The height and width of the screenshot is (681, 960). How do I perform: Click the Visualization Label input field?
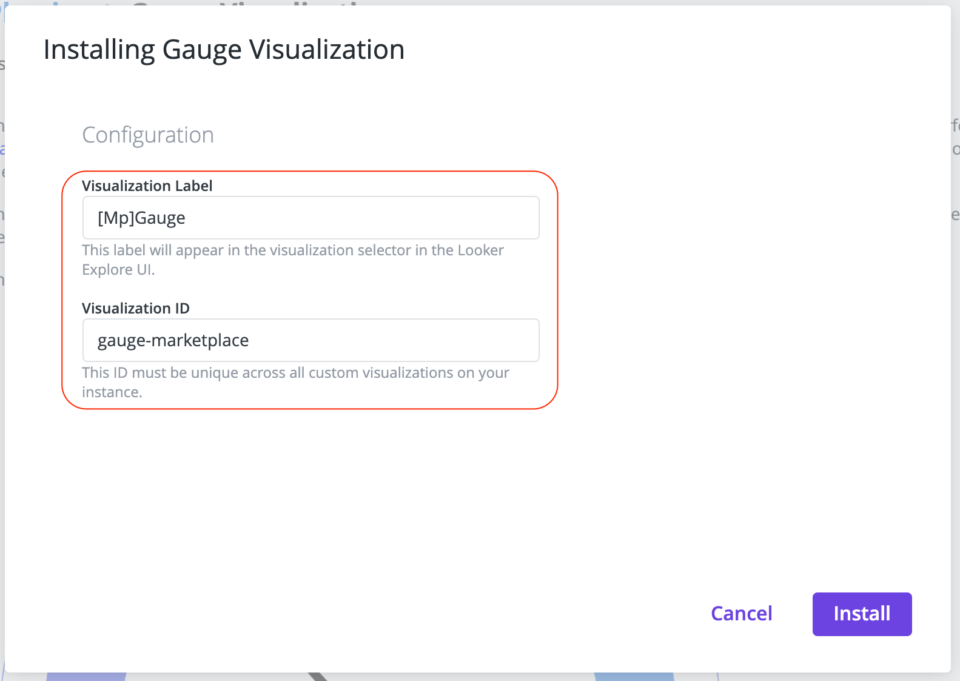point(310,217)
